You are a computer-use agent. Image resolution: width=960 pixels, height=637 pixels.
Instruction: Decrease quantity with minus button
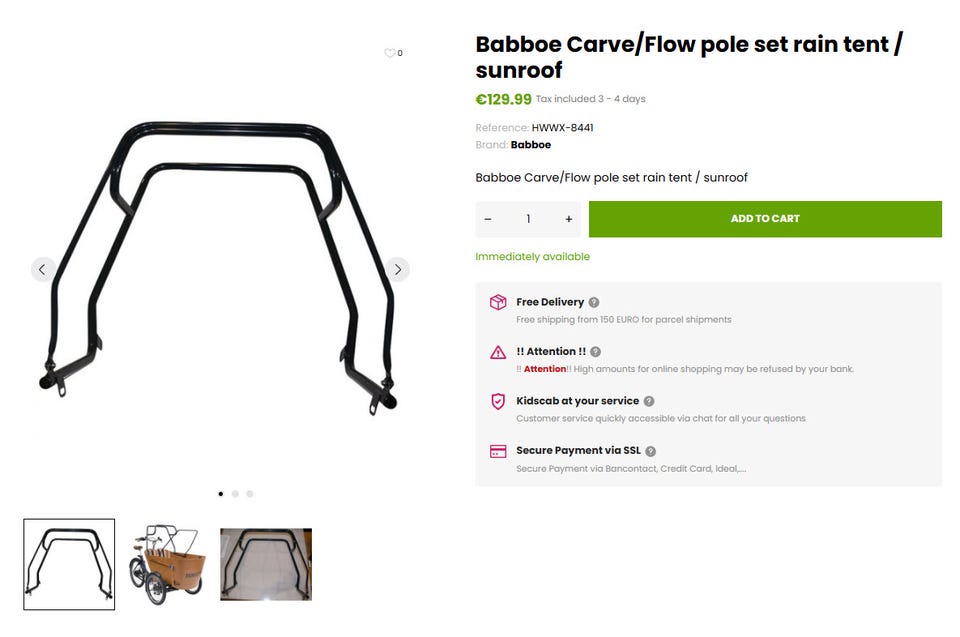point(488,219)
